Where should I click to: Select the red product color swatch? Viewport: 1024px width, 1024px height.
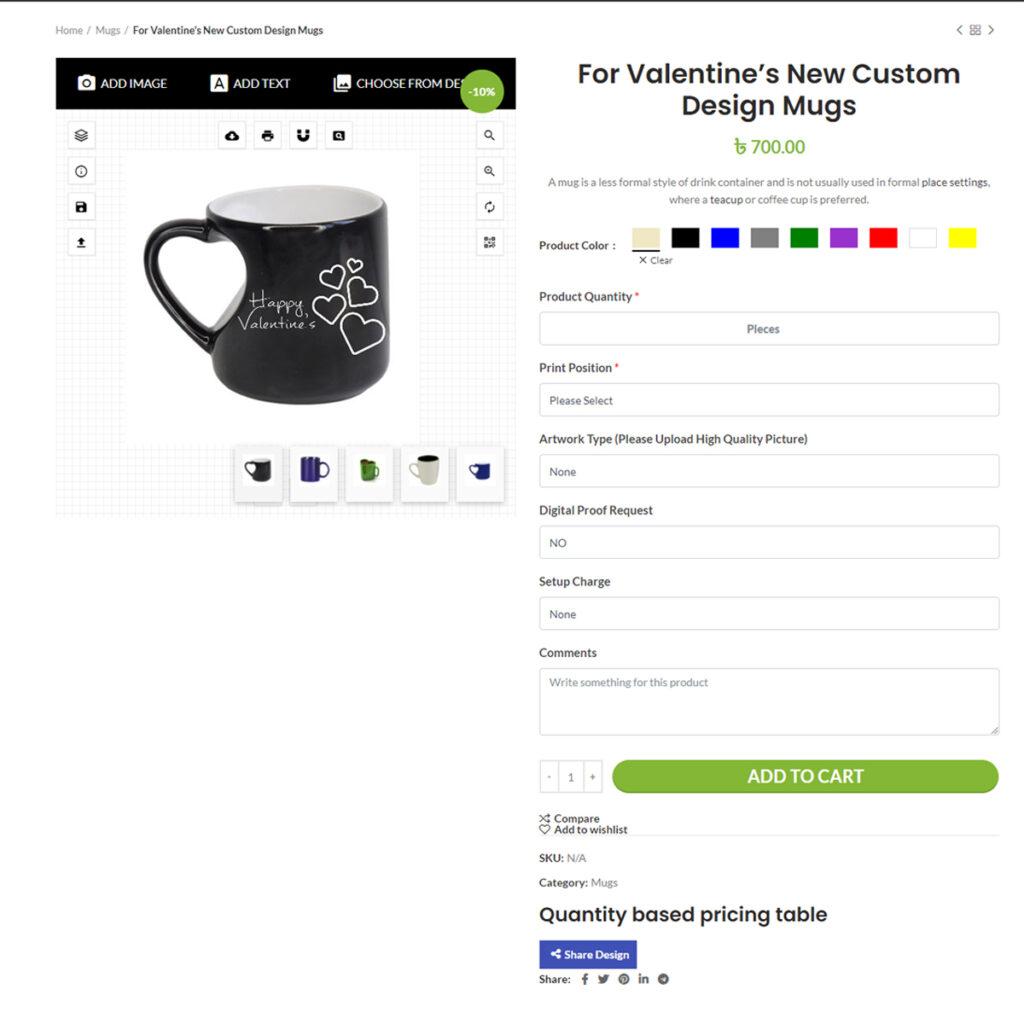[883, 238]
